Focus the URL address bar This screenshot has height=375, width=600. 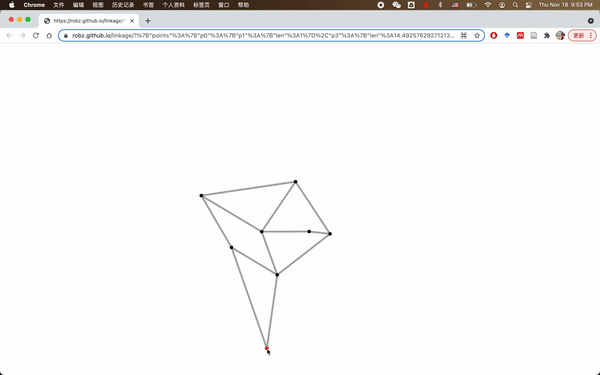click(x=263, y=36)
